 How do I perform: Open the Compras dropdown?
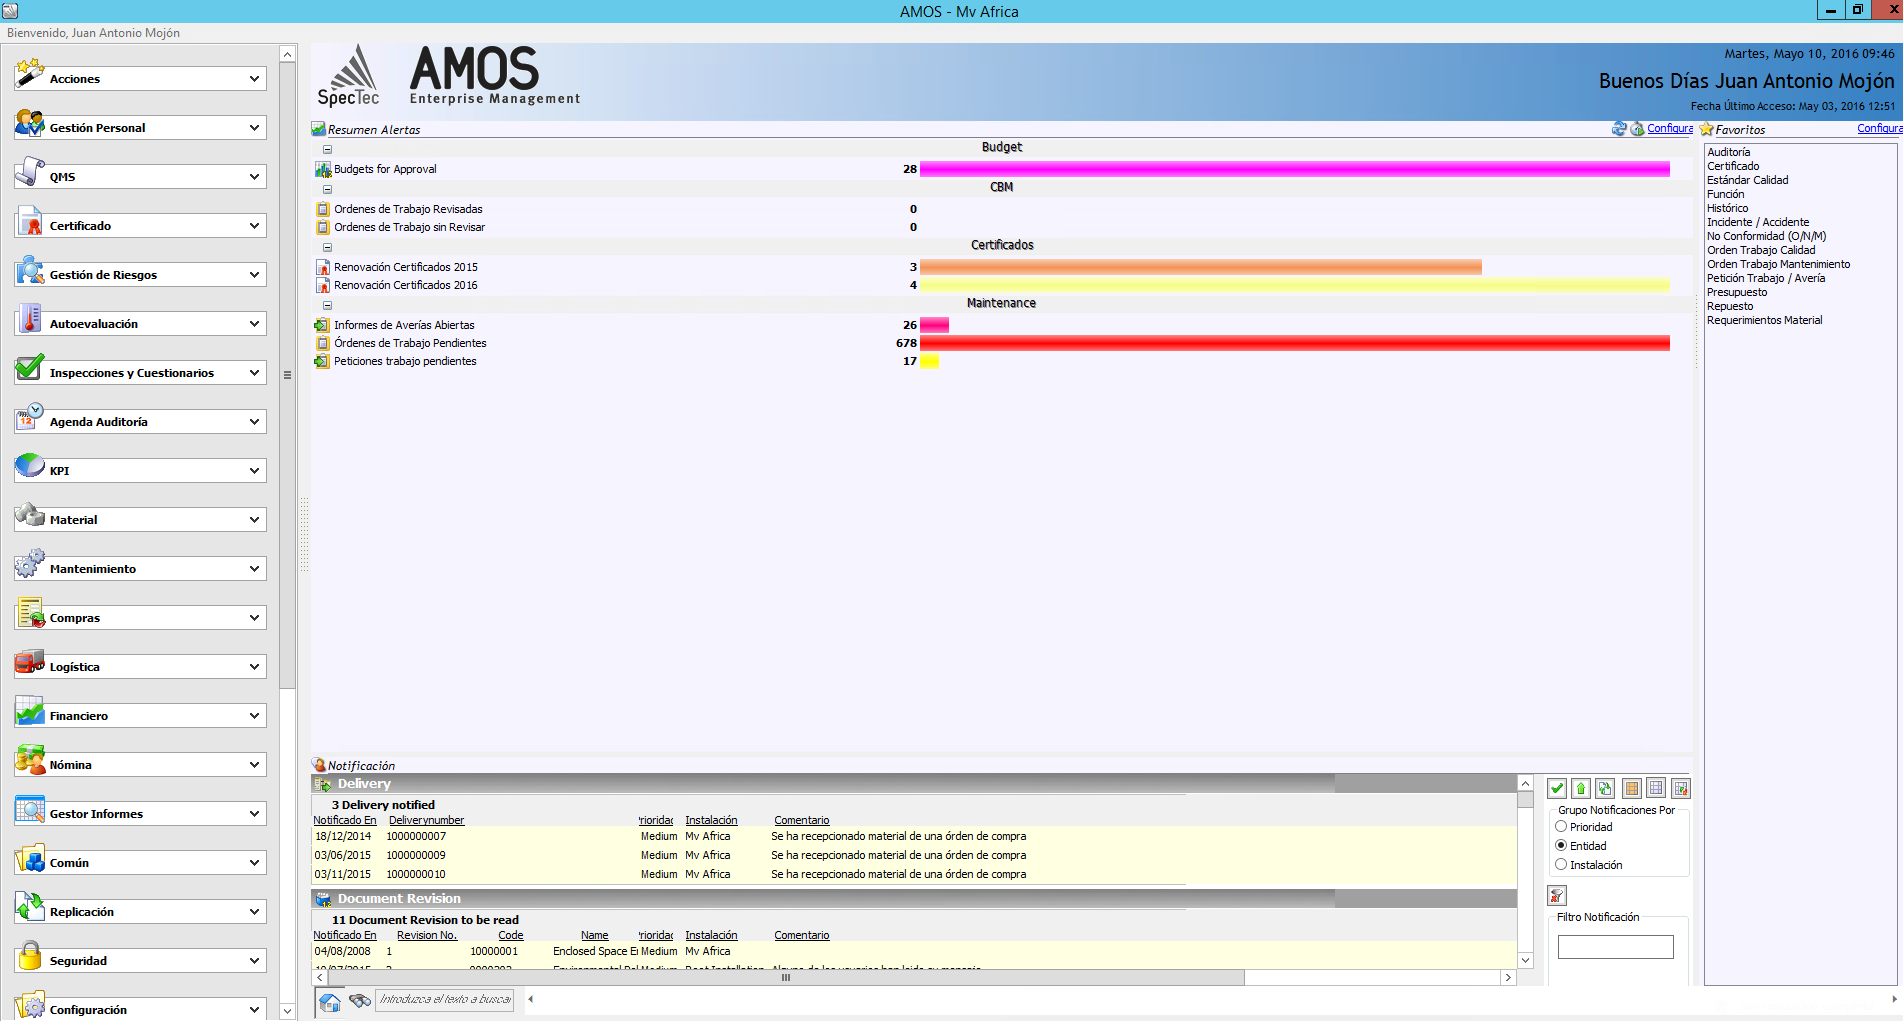click(139, 616)
